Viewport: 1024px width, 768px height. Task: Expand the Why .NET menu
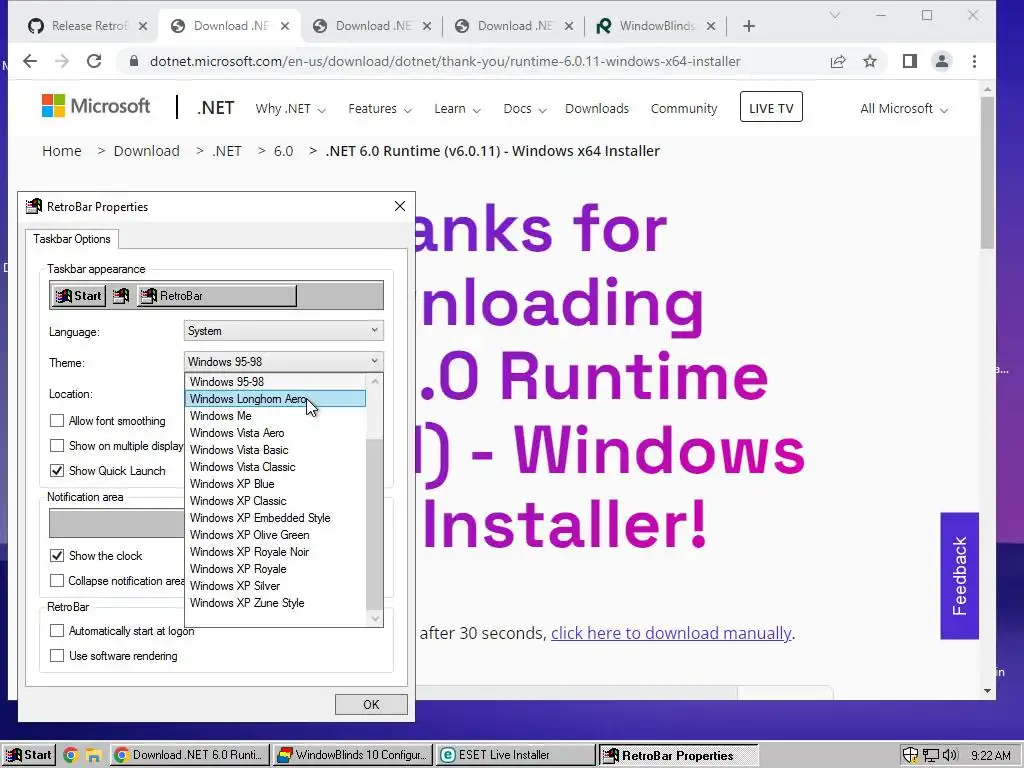coord(290,108)
